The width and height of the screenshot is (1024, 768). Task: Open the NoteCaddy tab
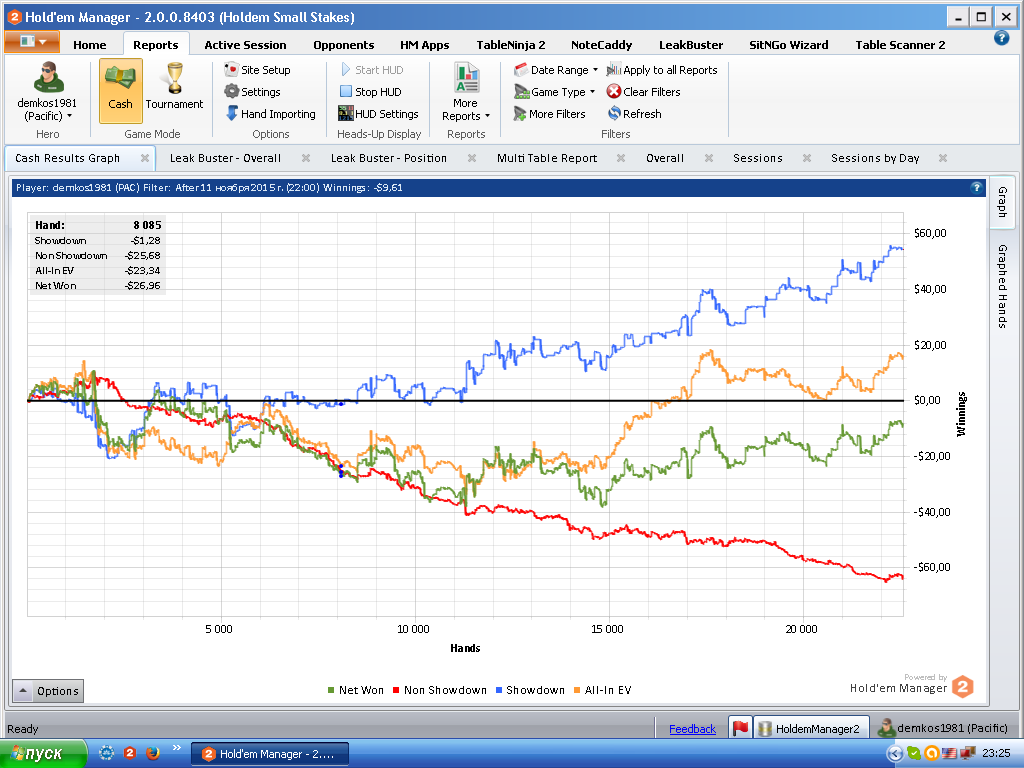point(601,45)
